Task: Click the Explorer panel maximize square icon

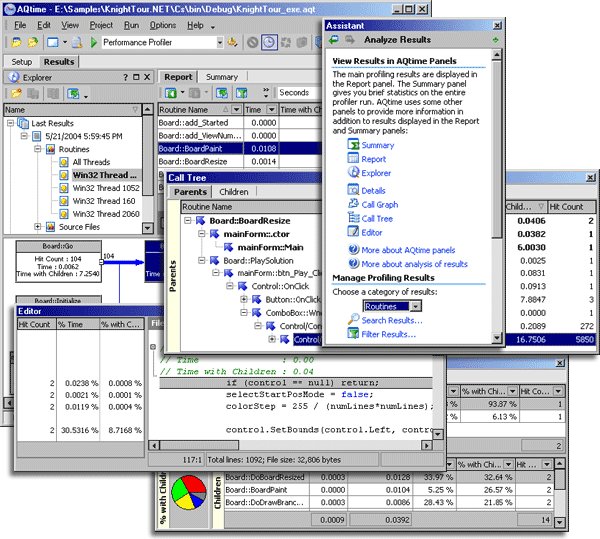Action: [x=136, y=77]
